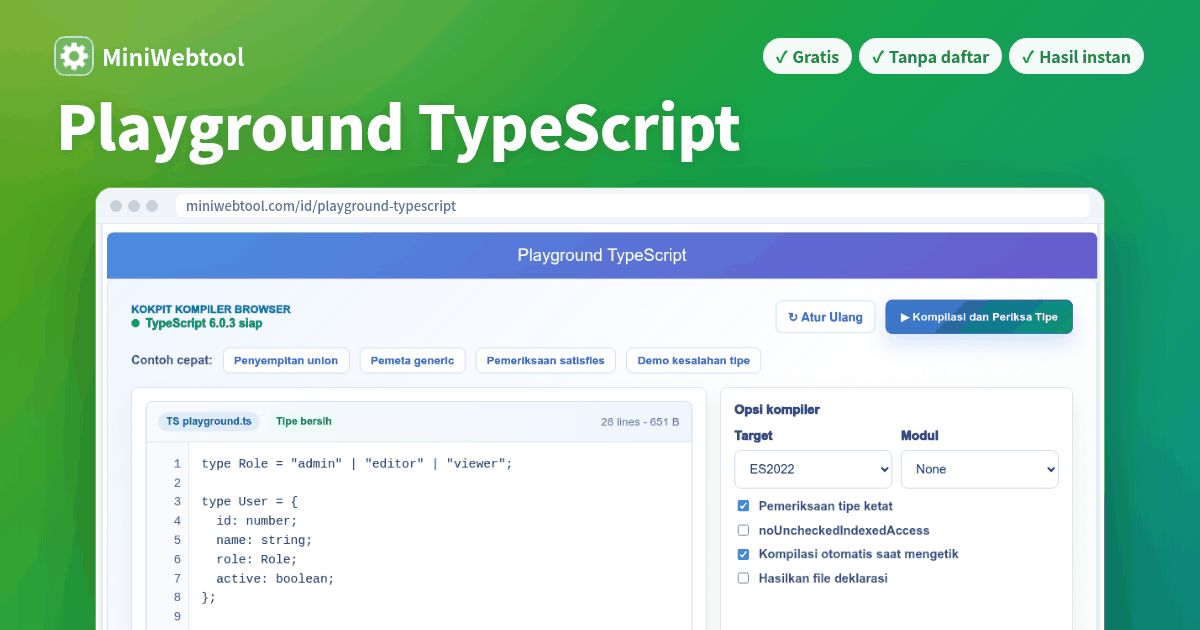Click code line 'name: string;'
Image resolution: width=1200 pixels, height=630 pixels.
(x=264, y=540)
